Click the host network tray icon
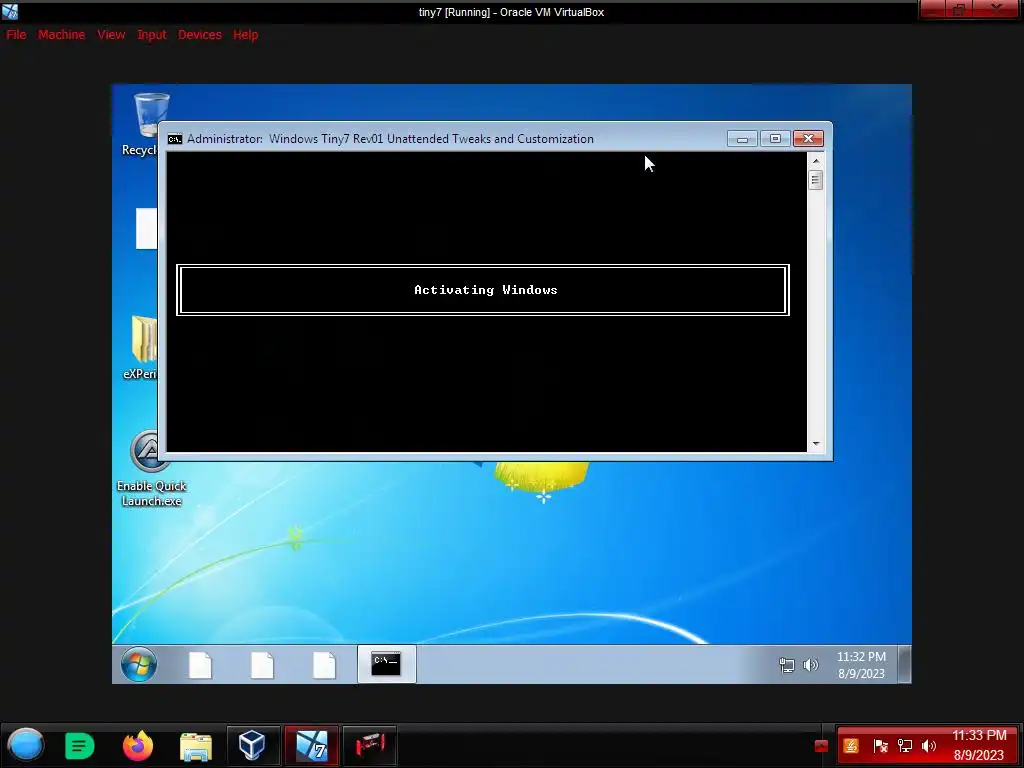The image size is (1024, 768). coord(905,746)
